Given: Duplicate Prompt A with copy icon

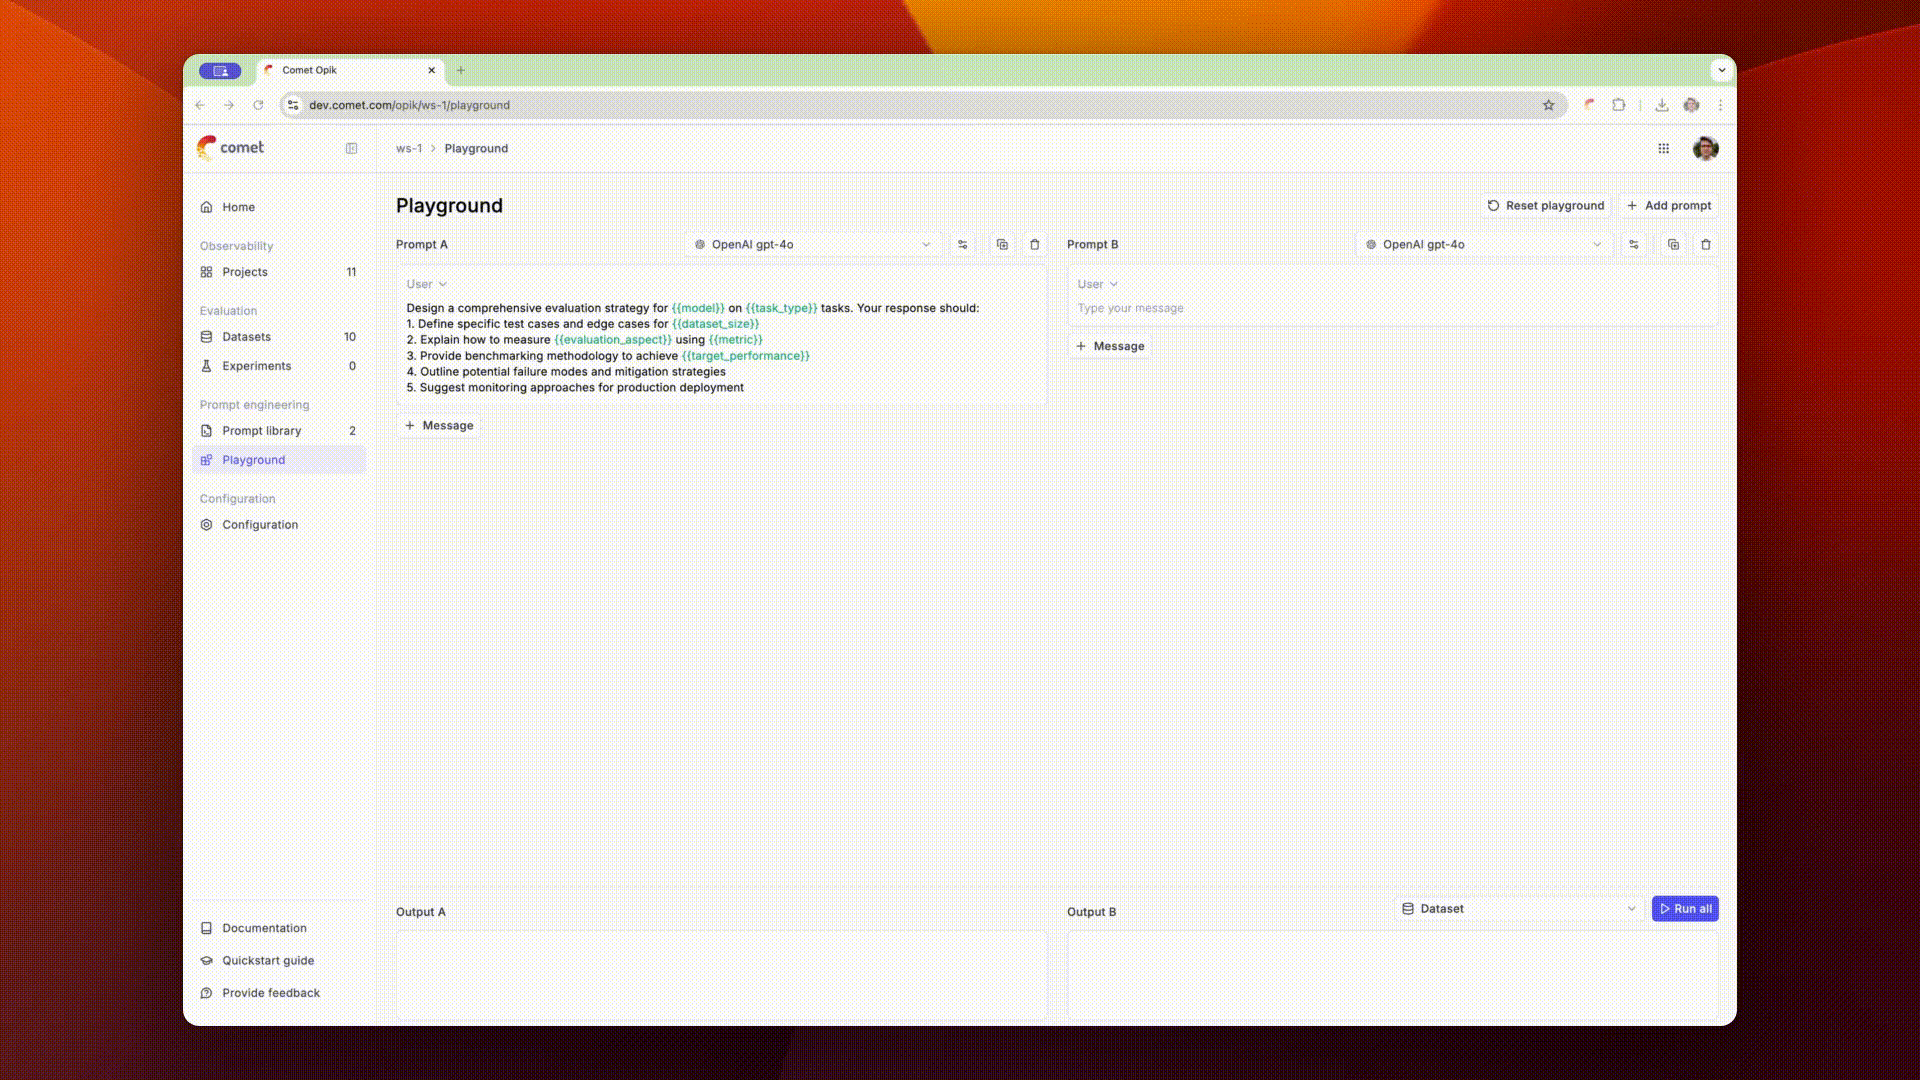Looking at the screenshot, I should (1002, 245).
